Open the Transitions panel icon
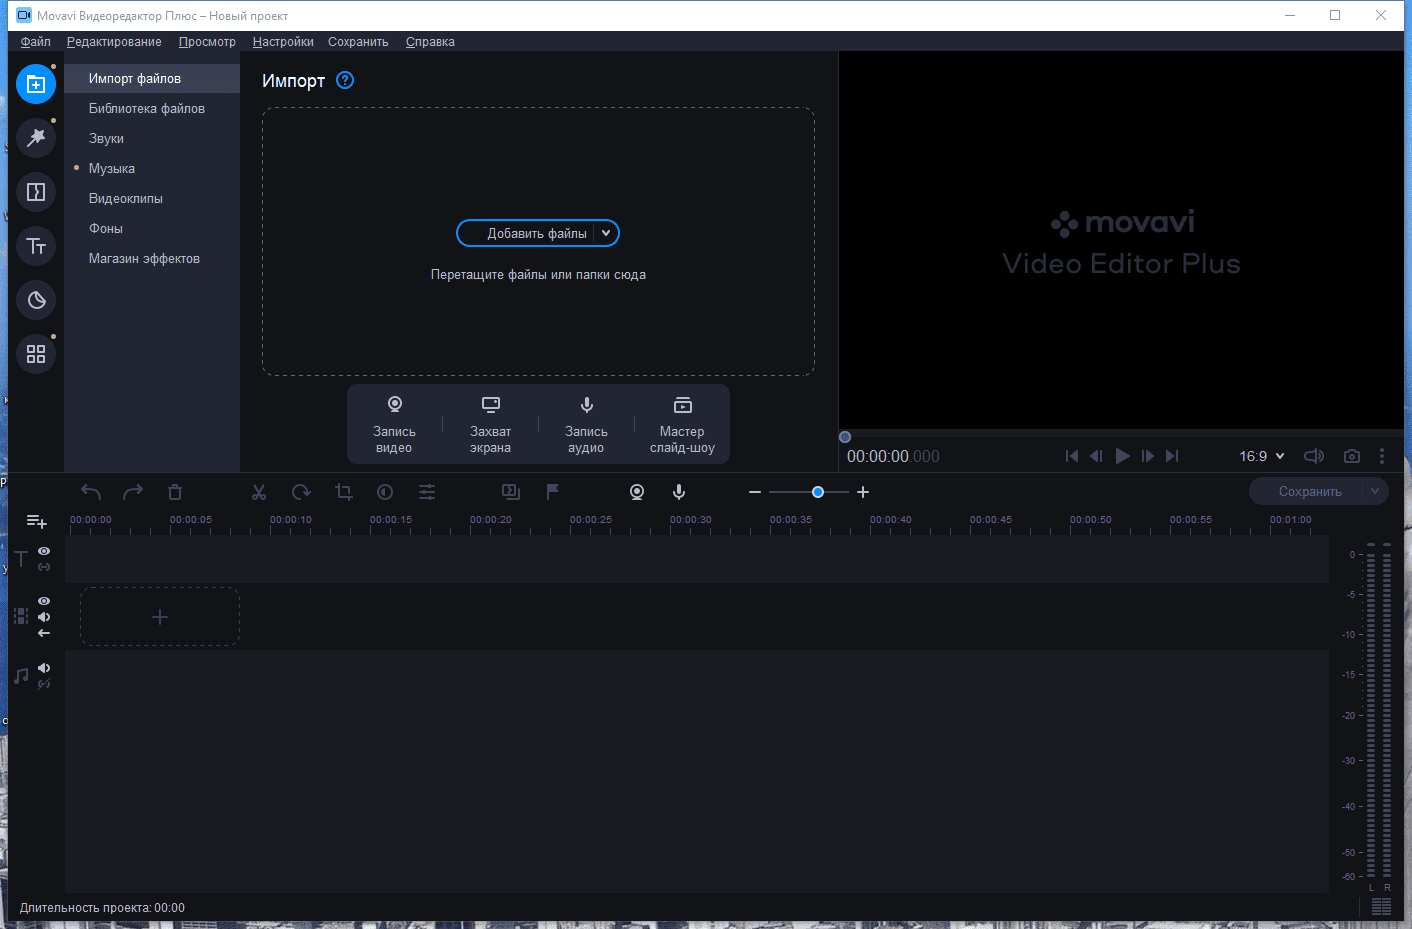 [36, 192]
